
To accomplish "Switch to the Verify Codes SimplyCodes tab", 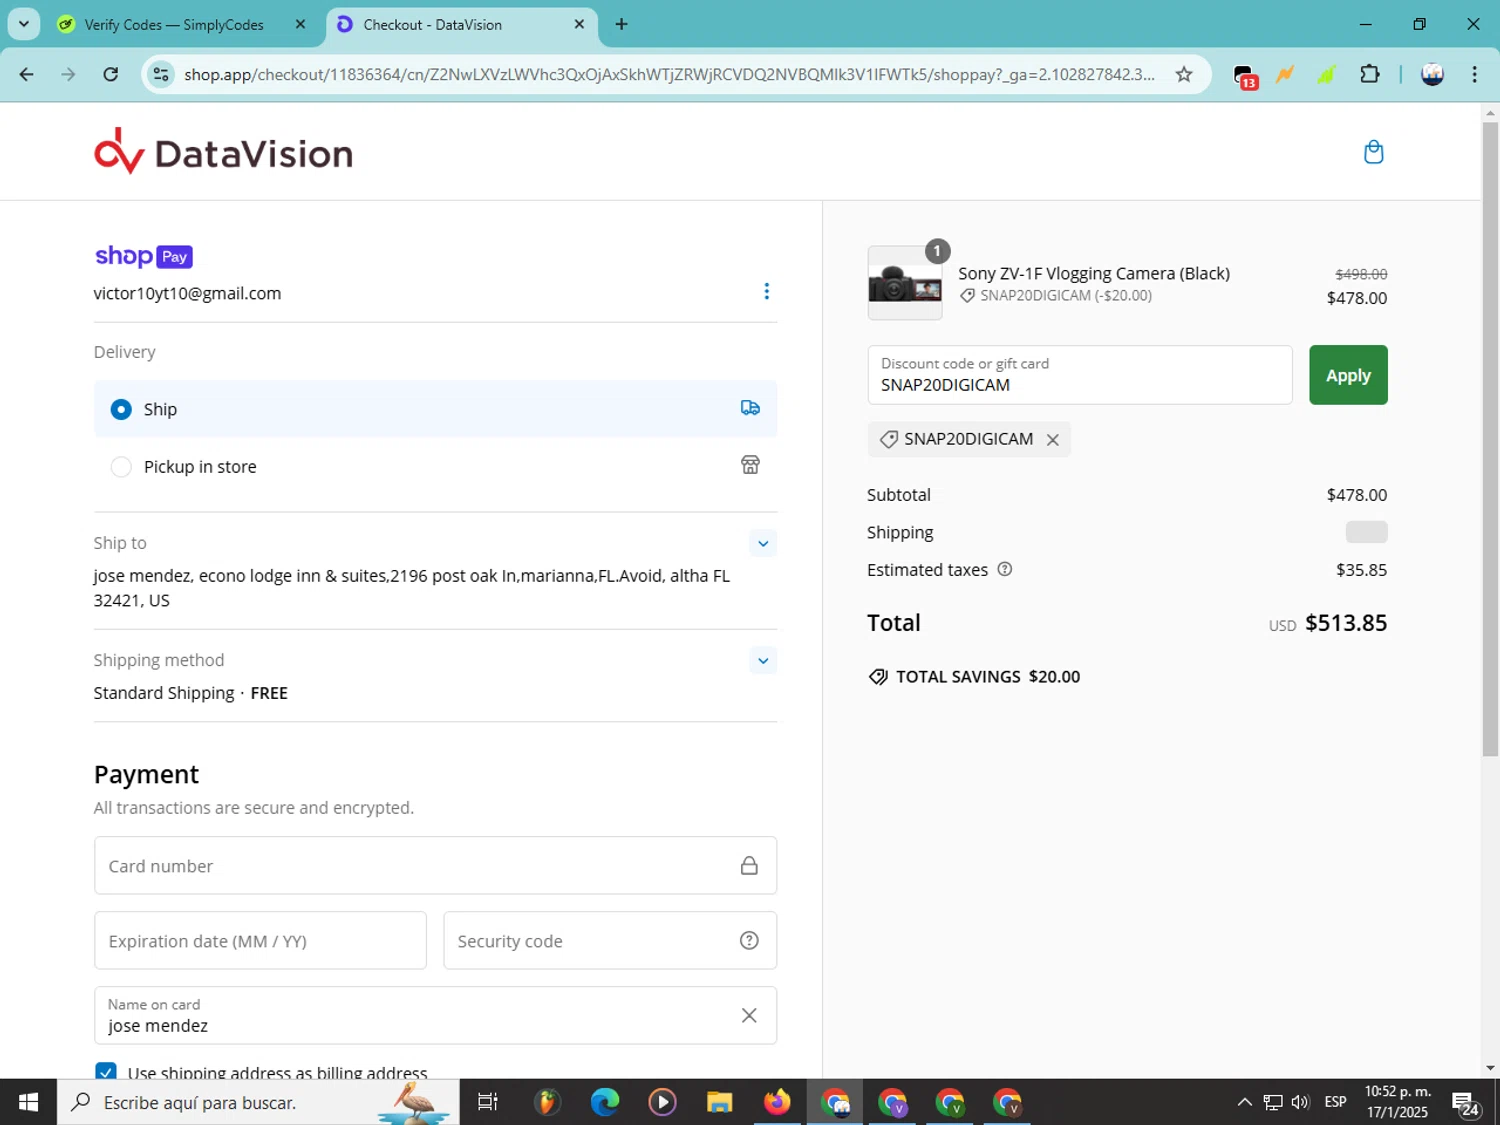I will 174,25.
